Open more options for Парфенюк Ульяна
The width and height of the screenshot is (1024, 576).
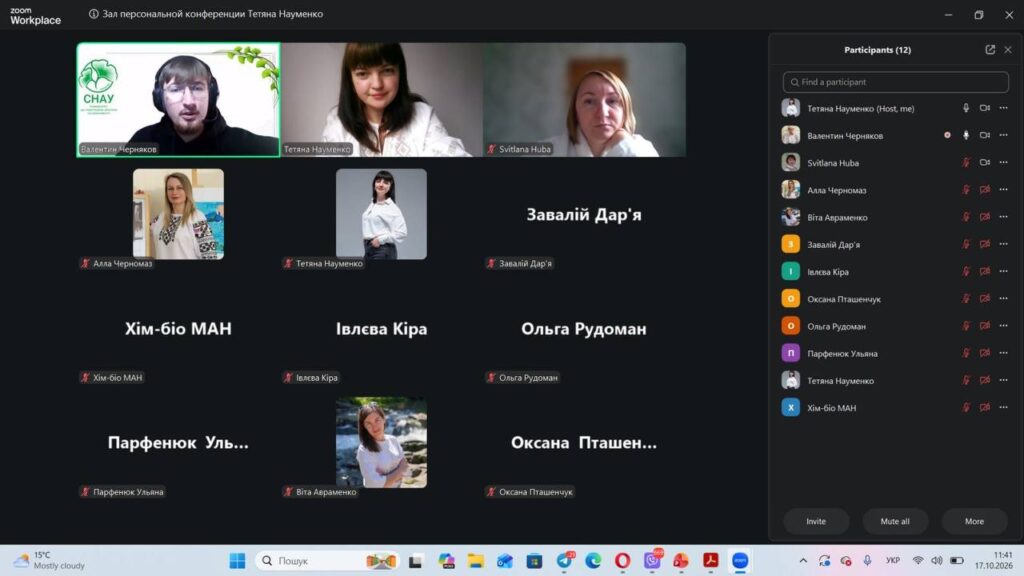[1004, 353]
